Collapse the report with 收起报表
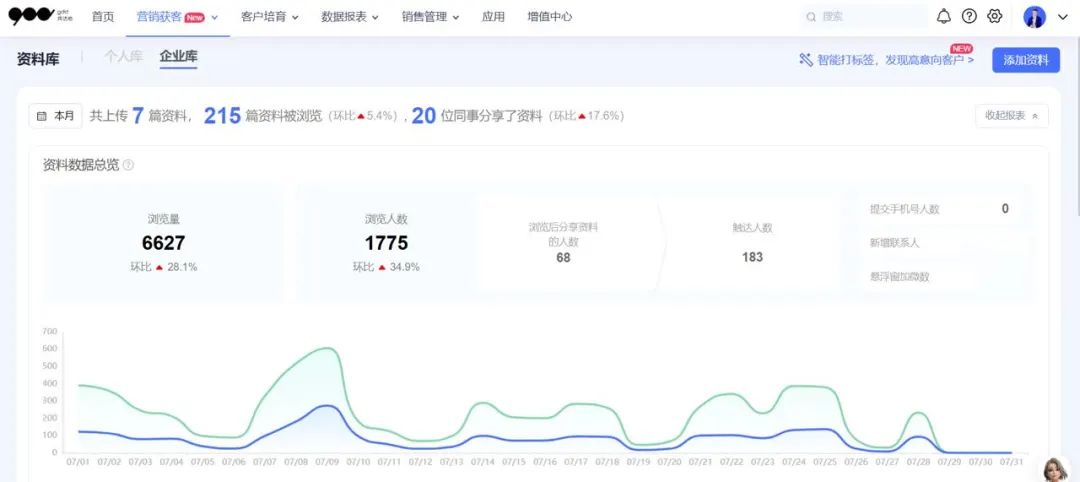Viewport: 1080px width, 482px height. click(1011, 116)
